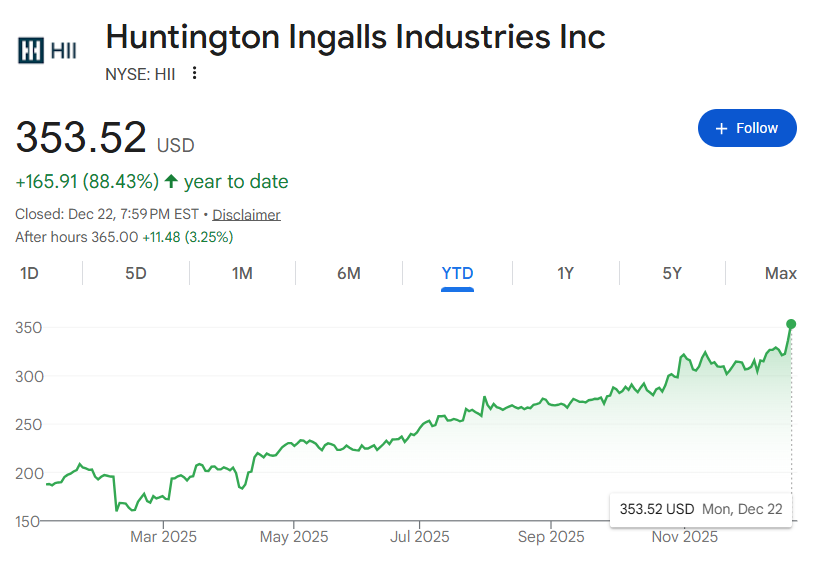Switch to the 5Y range tab
This screenshot has height=564, width=816.
672,273
